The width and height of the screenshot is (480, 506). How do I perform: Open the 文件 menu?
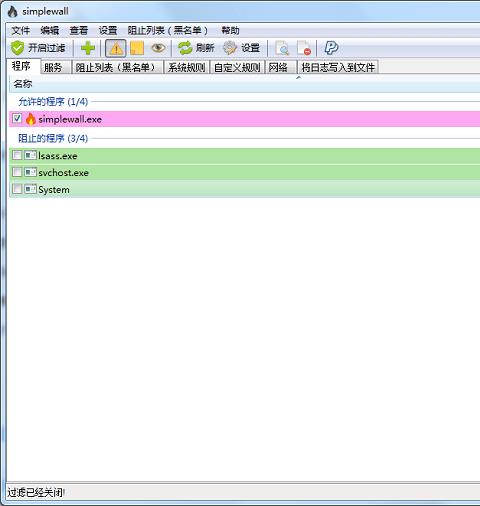[x=21, y=31]
